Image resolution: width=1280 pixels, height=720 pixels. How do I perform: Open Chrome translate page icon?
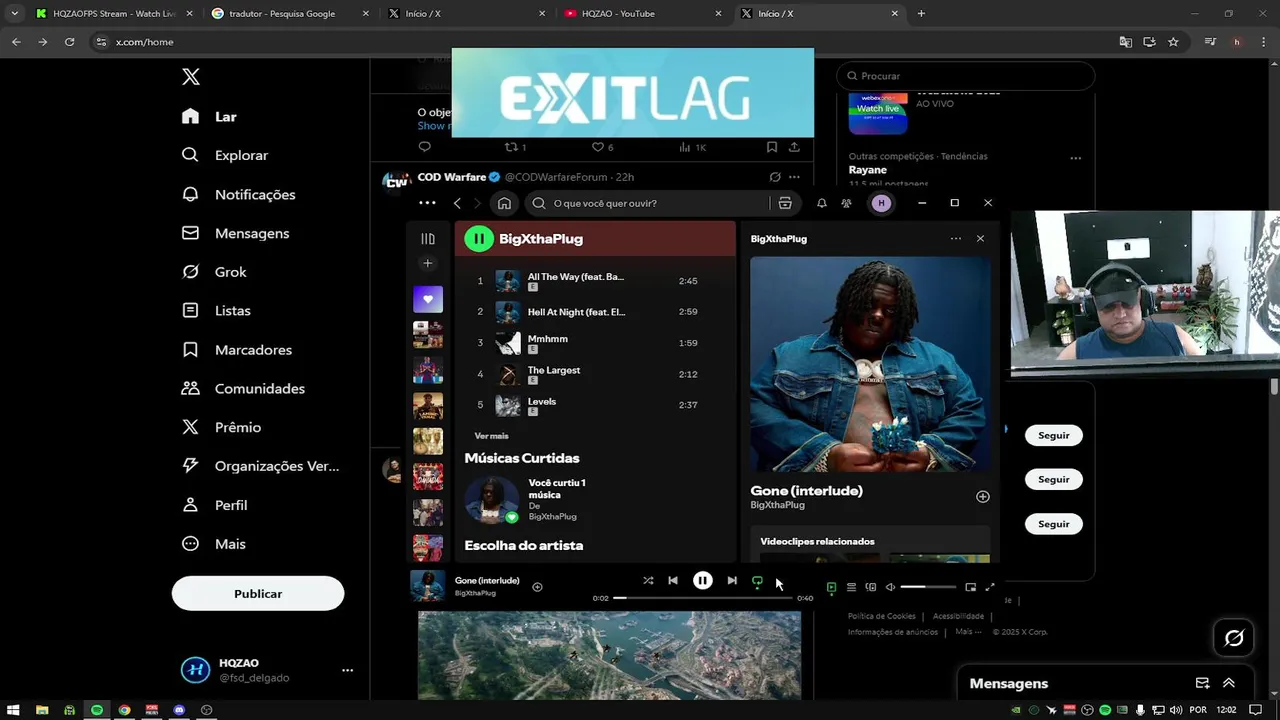pyautogui.click(x=1126, y=42)
